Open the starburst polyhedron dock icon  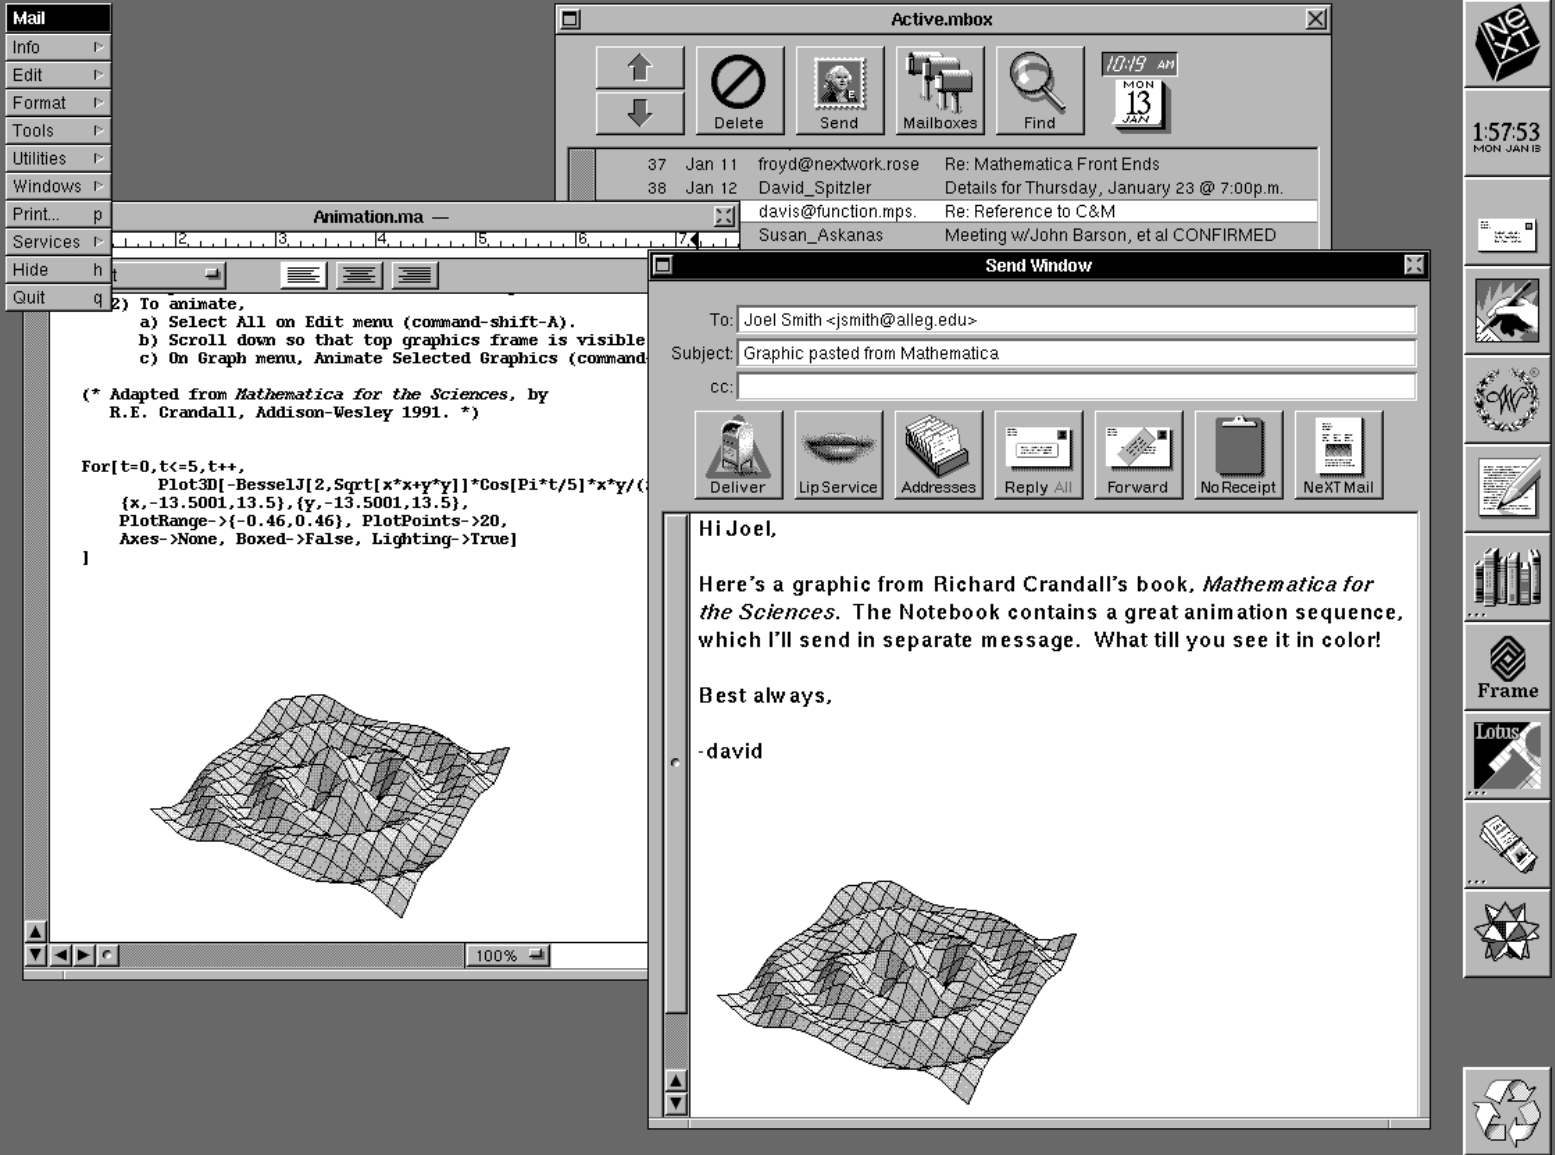(x=1507, y=932)
